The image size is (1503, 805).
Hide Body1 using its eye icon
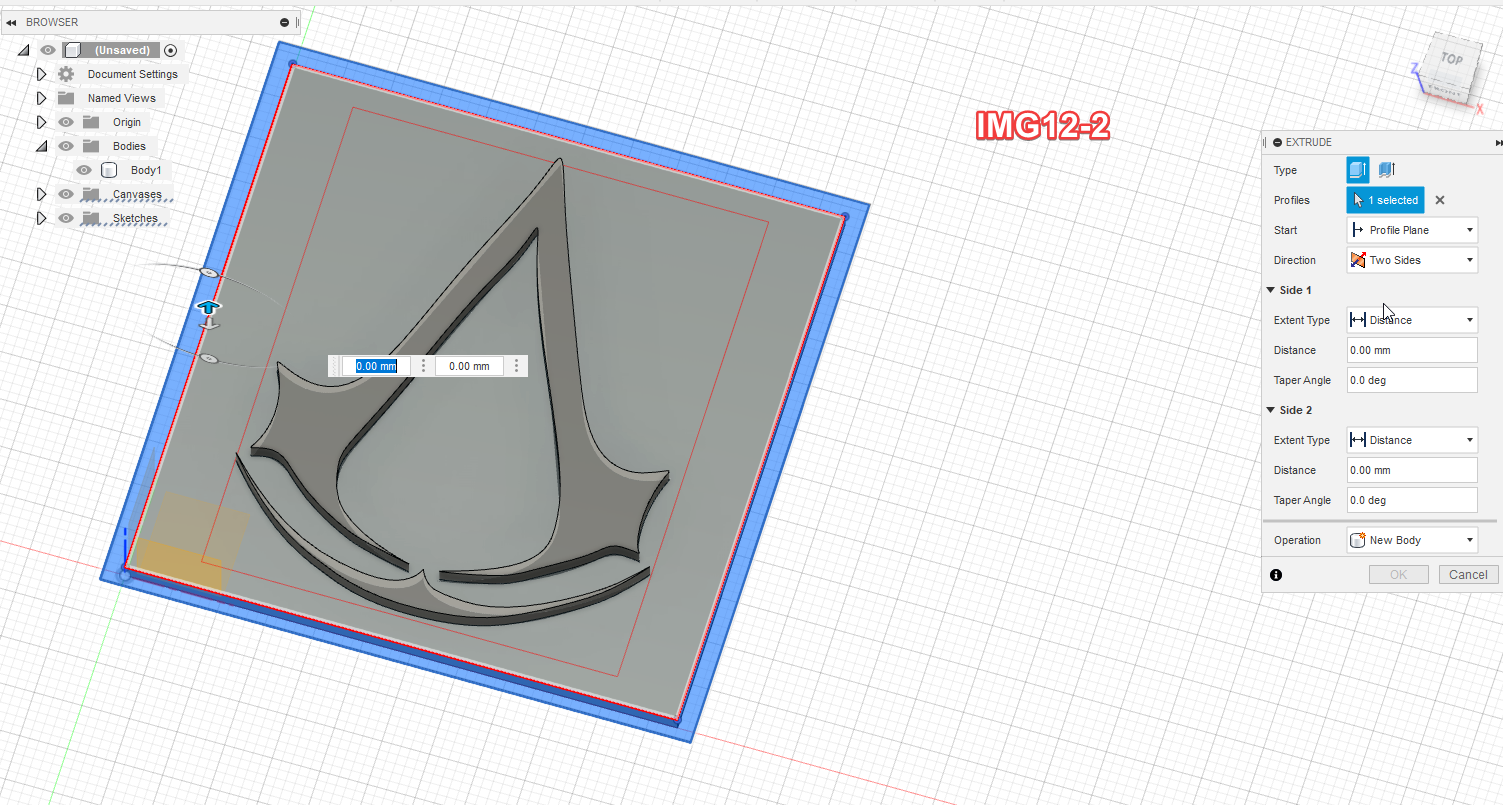tap(84, 170)
